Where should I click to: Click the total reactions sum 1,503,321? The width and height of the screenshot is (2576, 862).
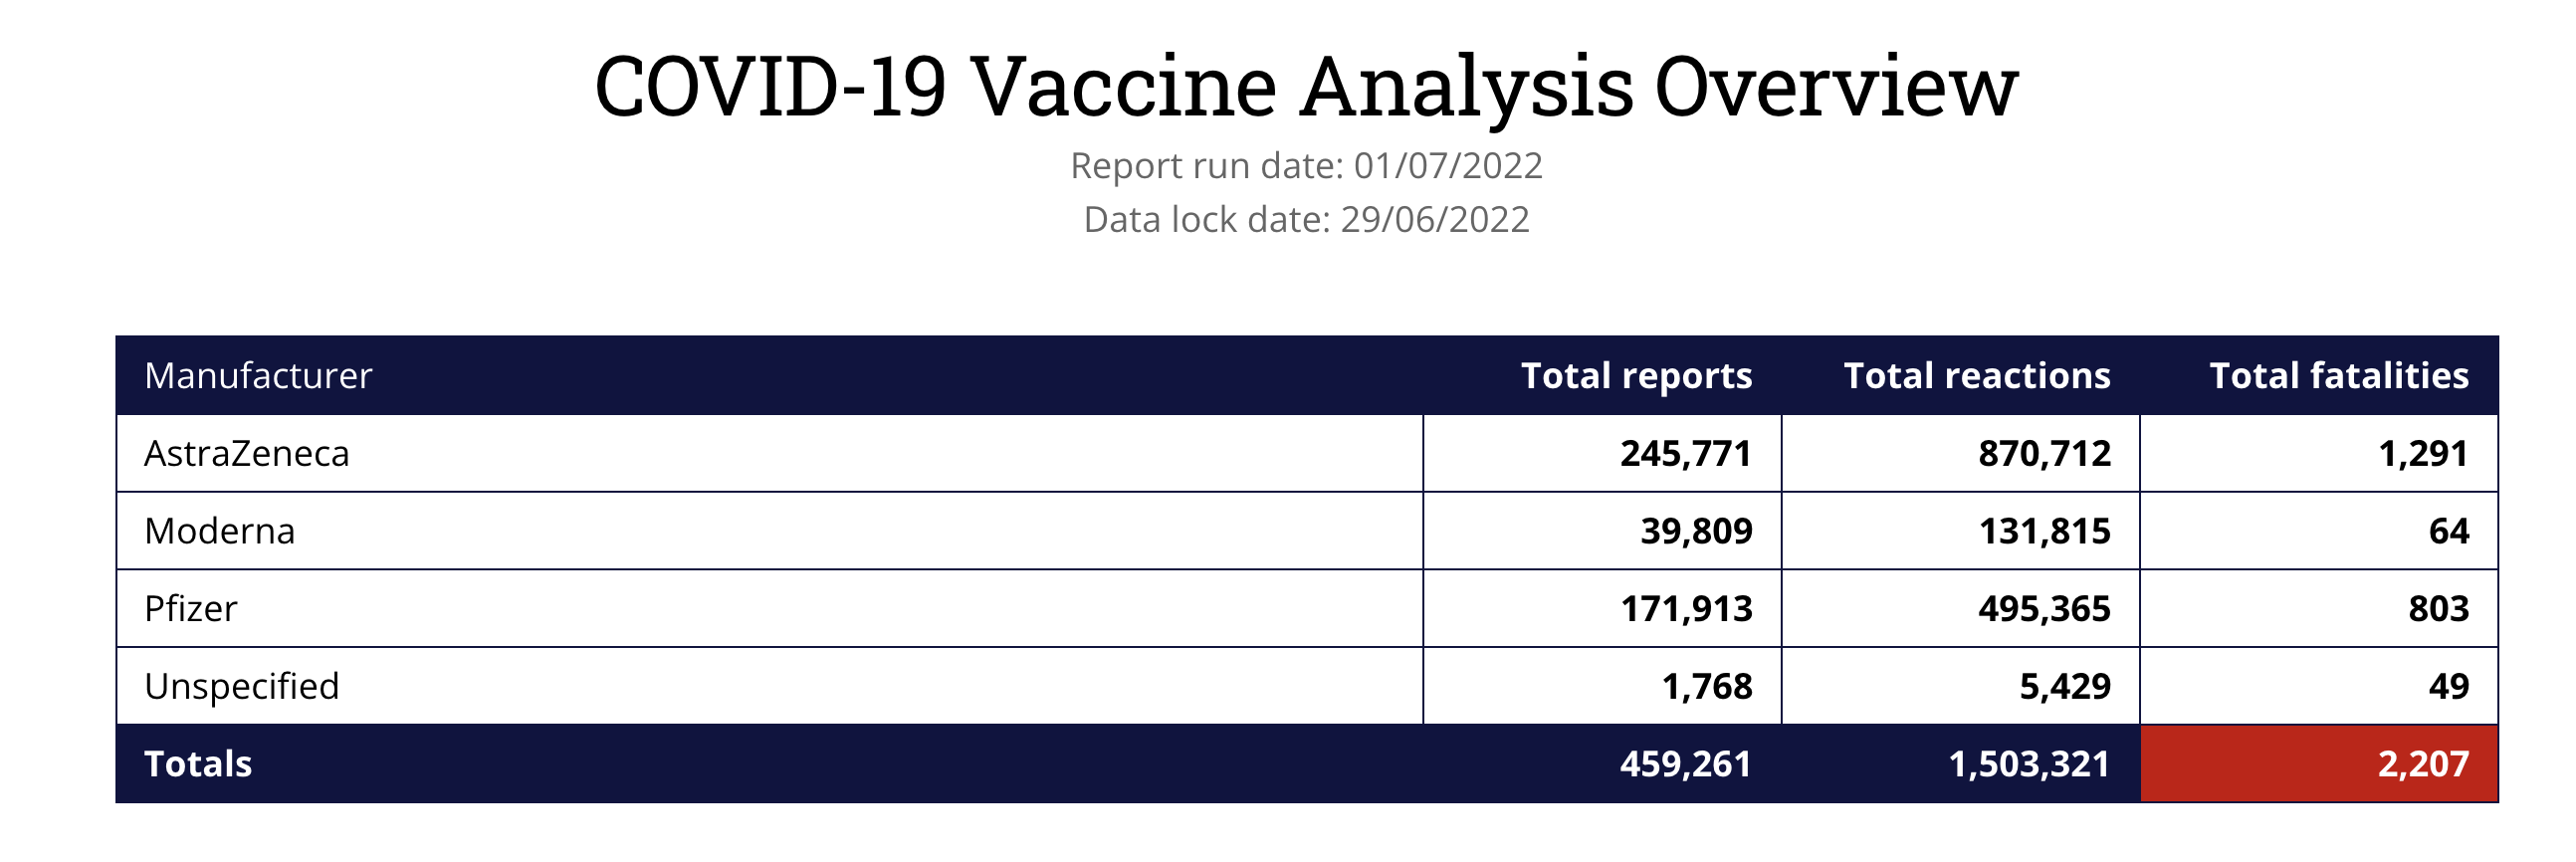2028,765
